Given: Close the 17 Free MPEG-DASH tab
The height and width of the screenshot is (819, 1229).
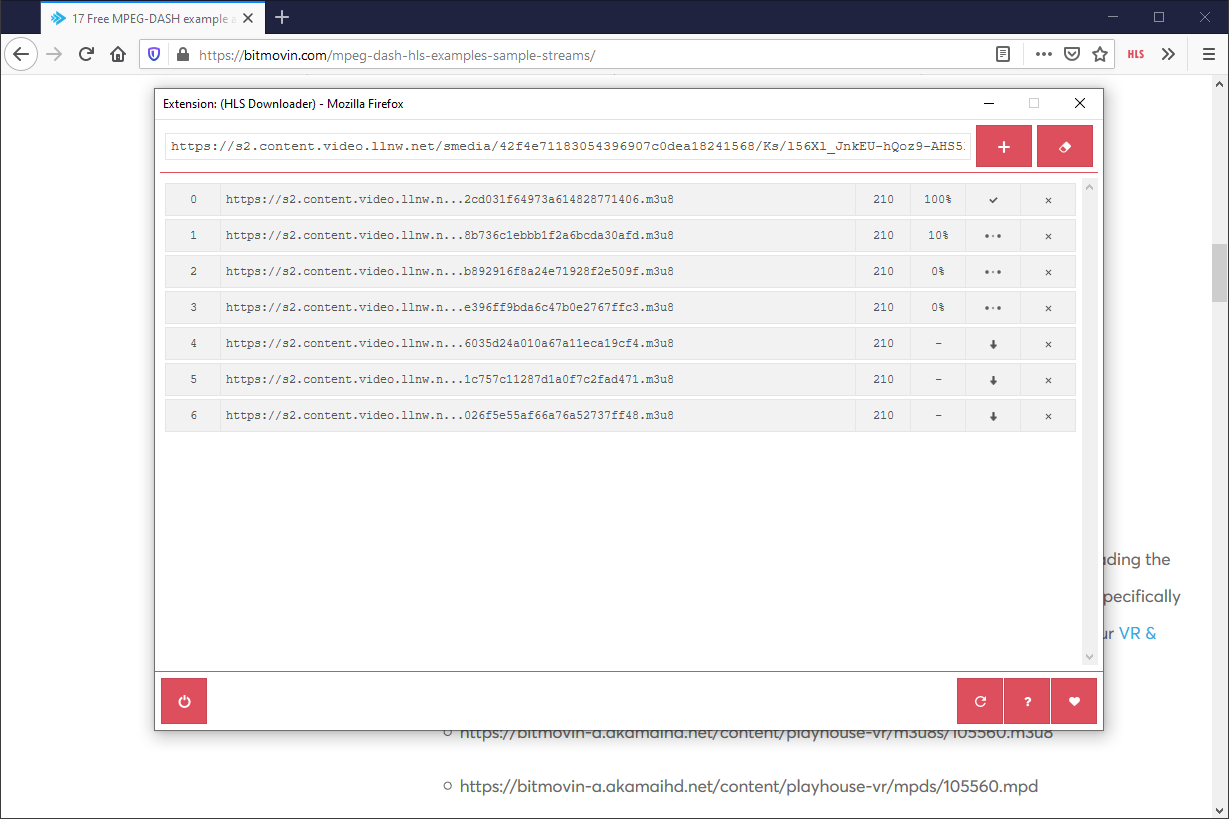Looking at the screenshot, I should coord(247,17).
